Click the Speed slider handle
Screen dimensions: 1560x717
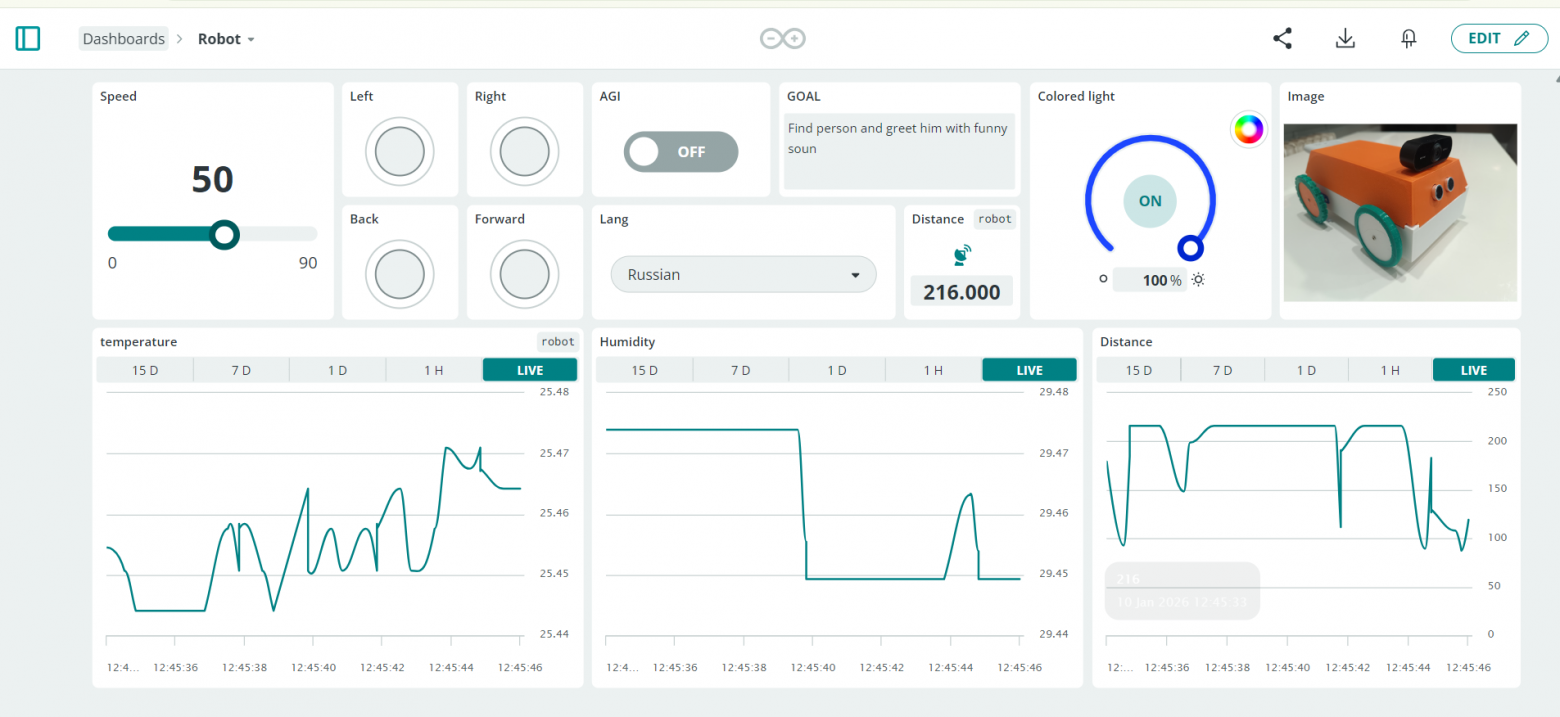(225, 234)
